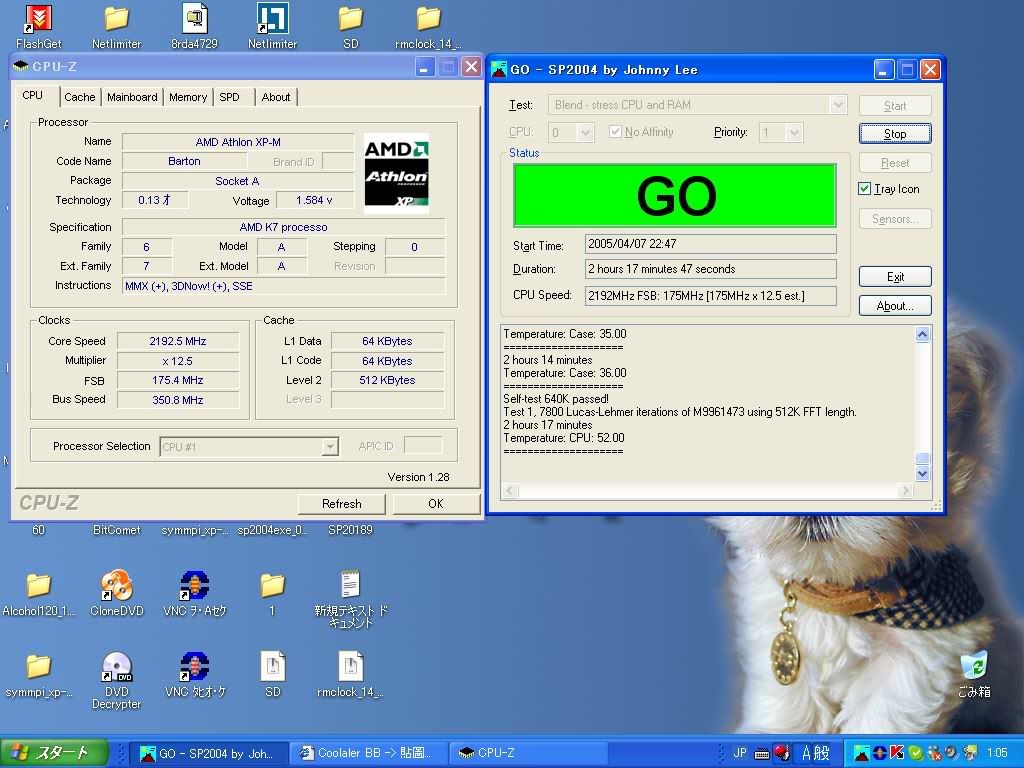Toggle the Tray Icon checkbox

pyautogui.click(x=865, y=189)
